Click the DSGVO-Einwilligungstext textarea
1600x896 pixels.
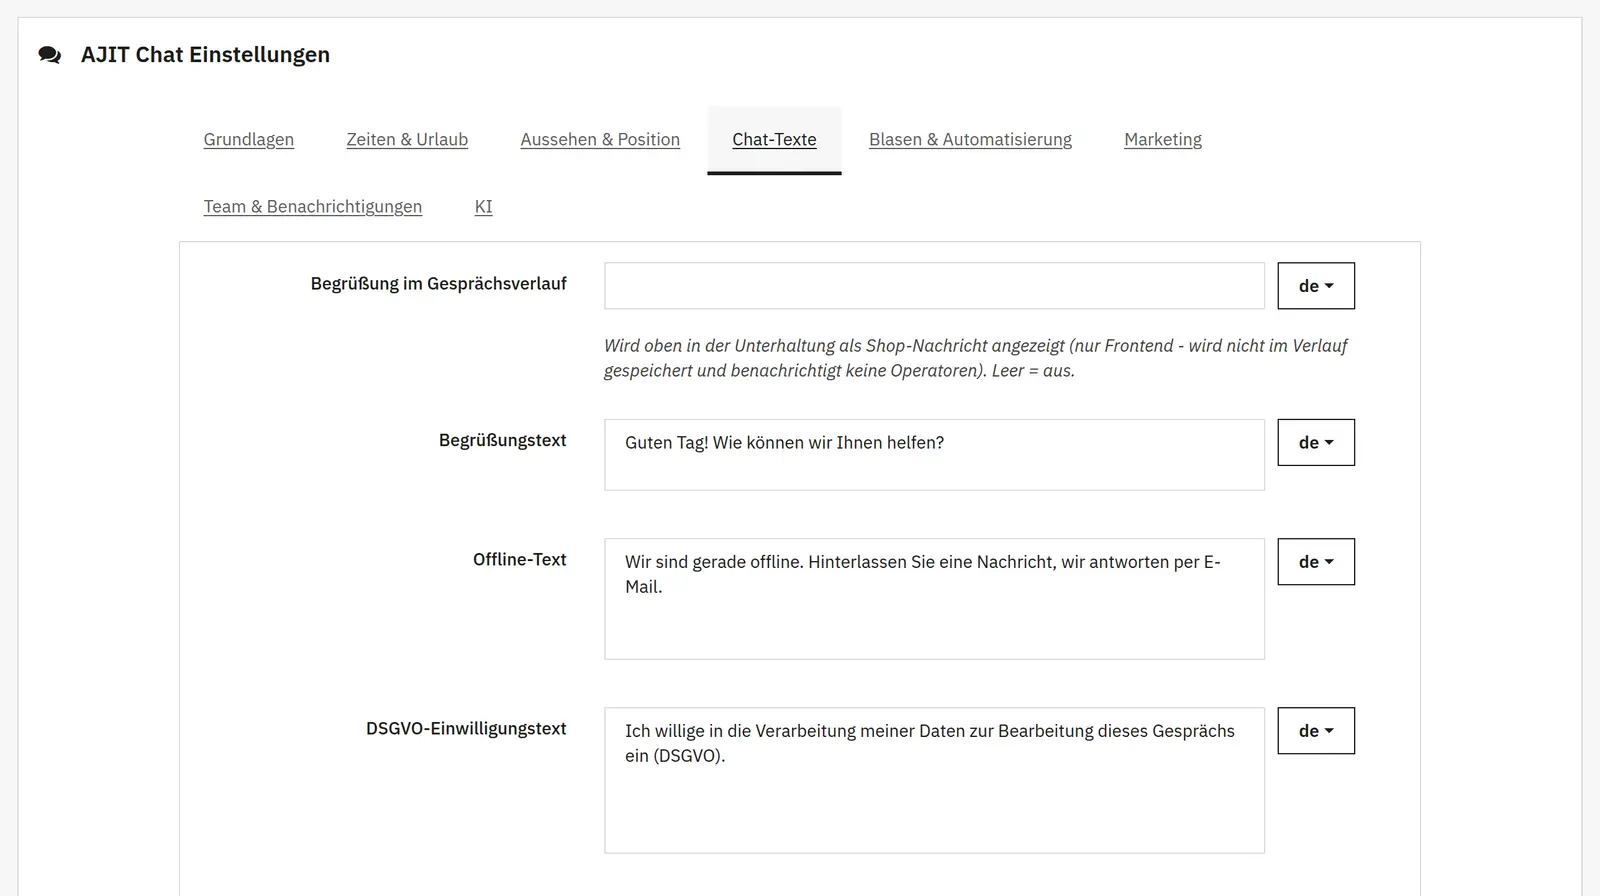pyautogui.click(x=934, y=780)
